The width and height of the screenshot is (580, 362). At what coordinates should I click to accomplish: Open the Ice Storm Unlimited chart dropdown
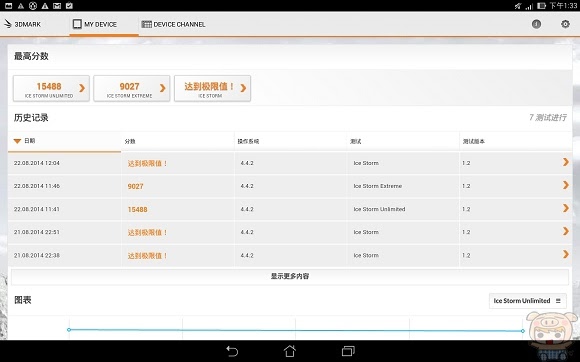(527, 301)
